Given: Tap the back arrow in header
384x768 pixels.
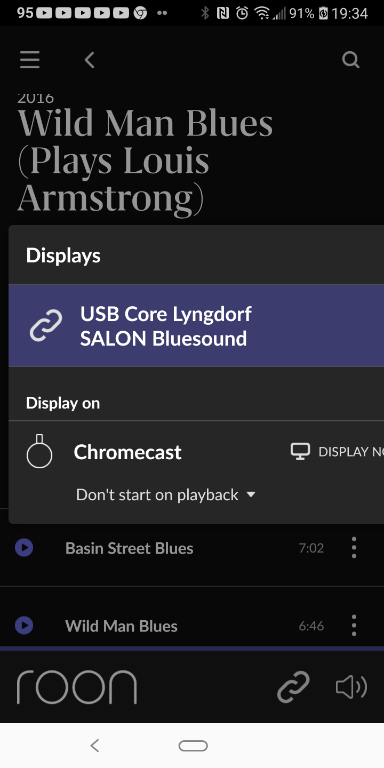Looking at the screenshot, I should (89, 60).
